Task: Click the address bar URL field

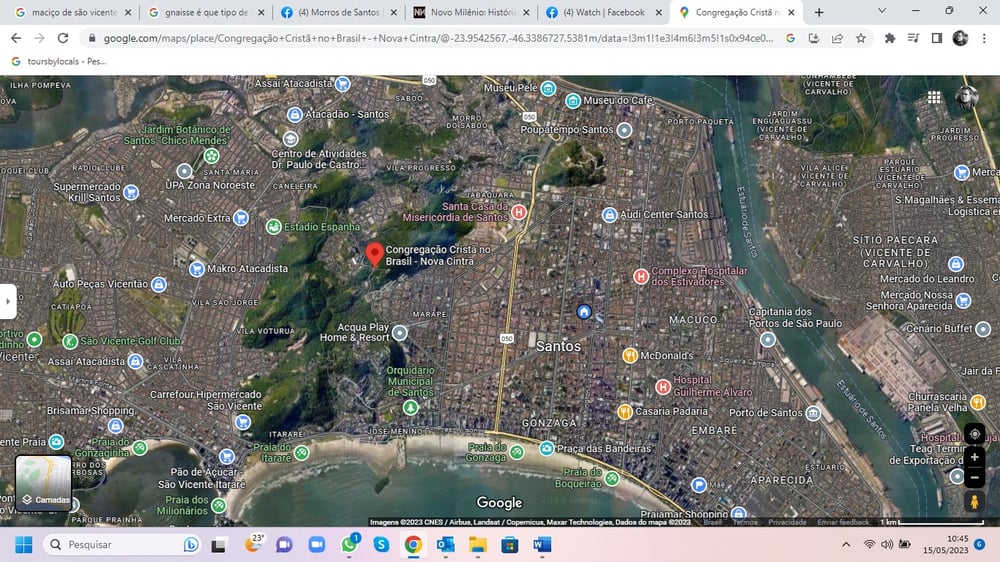Action: pos(438,38)
